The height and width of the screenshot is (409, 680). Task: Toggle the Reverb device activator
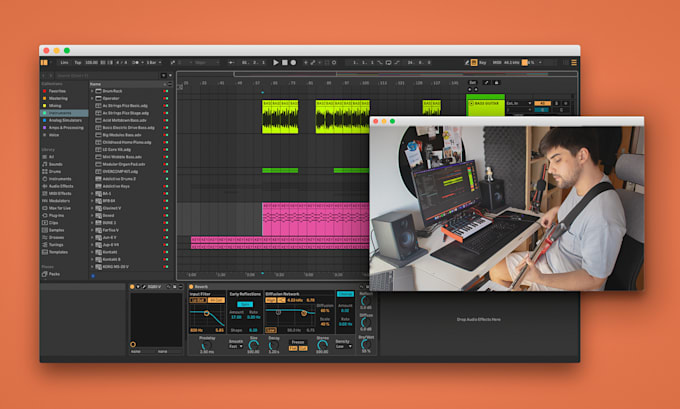pos(191,287)
